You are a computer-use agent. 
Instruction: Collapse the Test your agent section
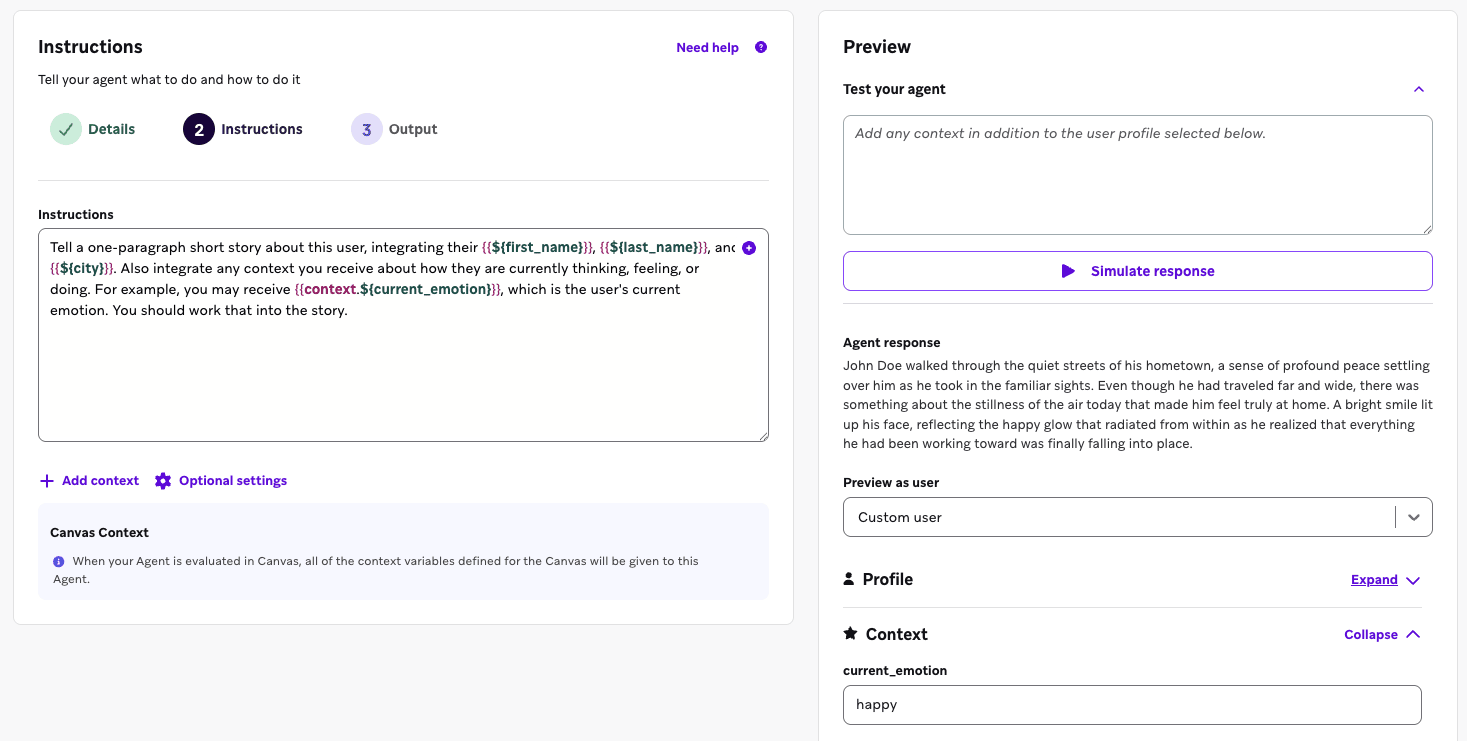click(x=1418, y=89)
